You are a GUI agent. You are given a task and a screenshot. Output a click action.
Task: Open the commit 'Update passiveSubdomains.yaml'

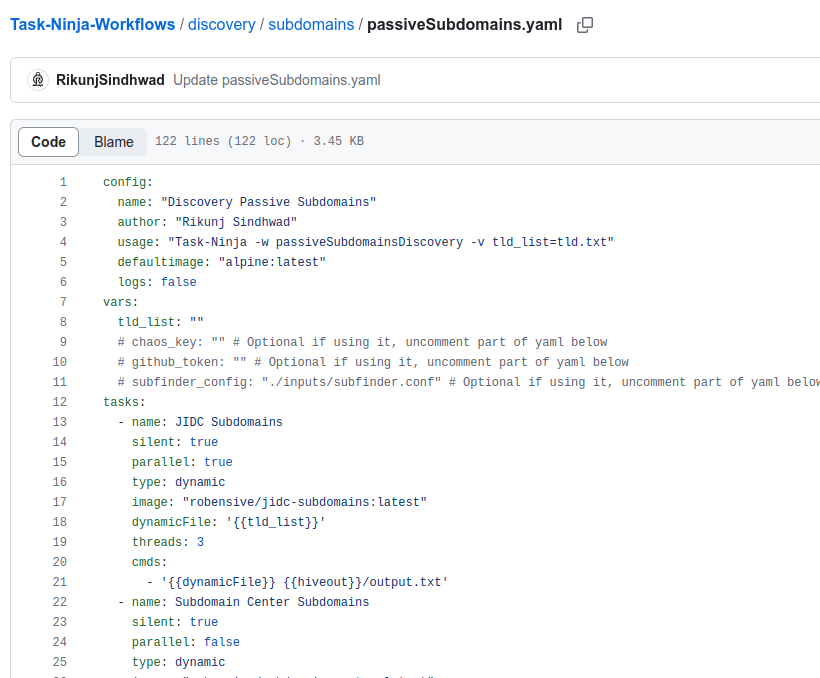click(x=277, y=80)
